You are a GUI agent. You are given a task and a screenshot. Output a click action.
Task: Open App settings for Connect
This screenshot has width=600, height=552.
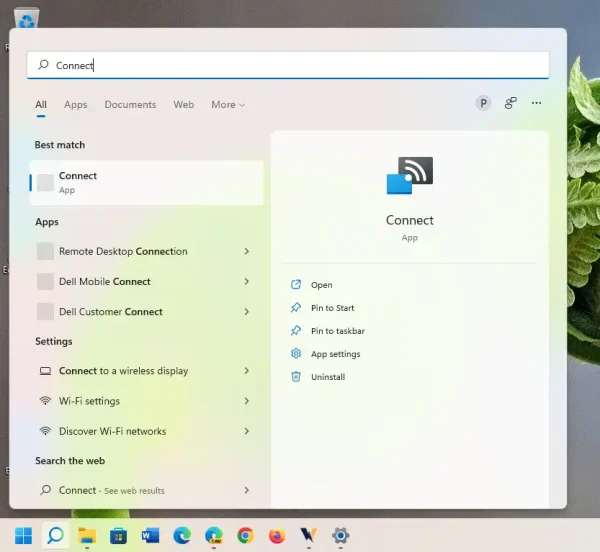(336, 354)
